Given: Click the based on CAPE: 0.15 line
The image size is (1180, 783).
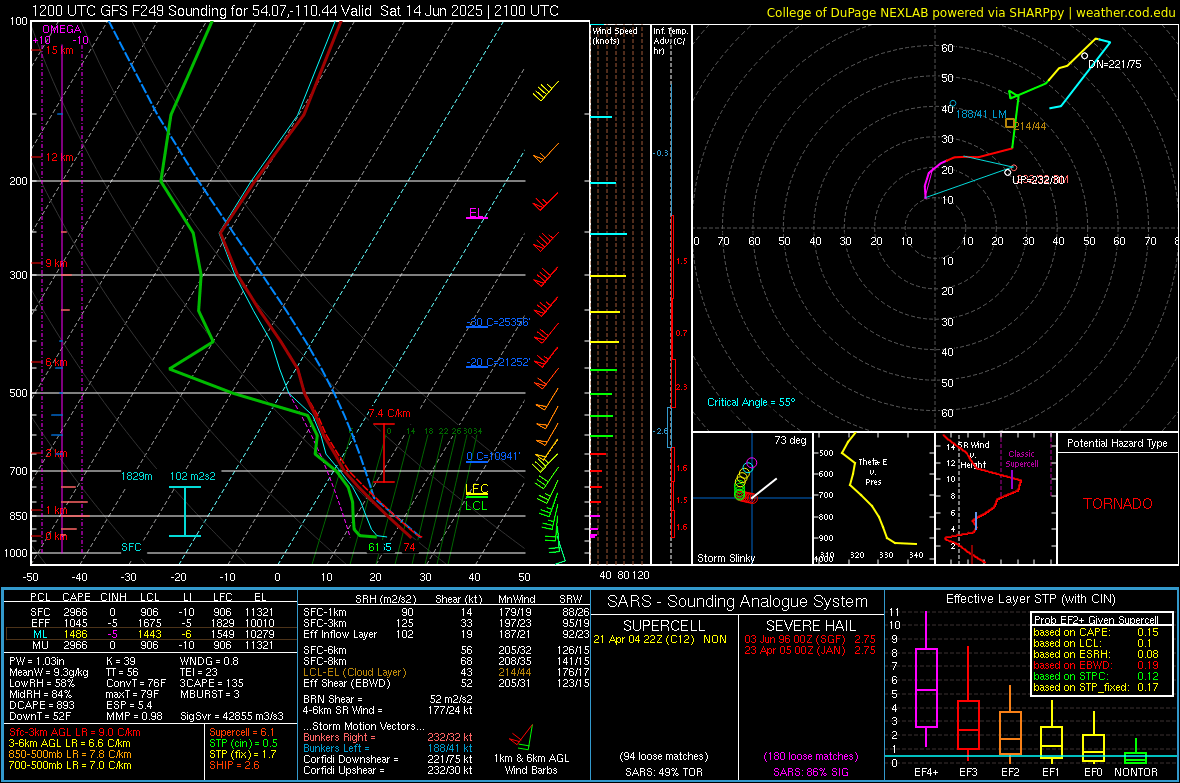Looking at the screenshot, I should (1096, 632).
